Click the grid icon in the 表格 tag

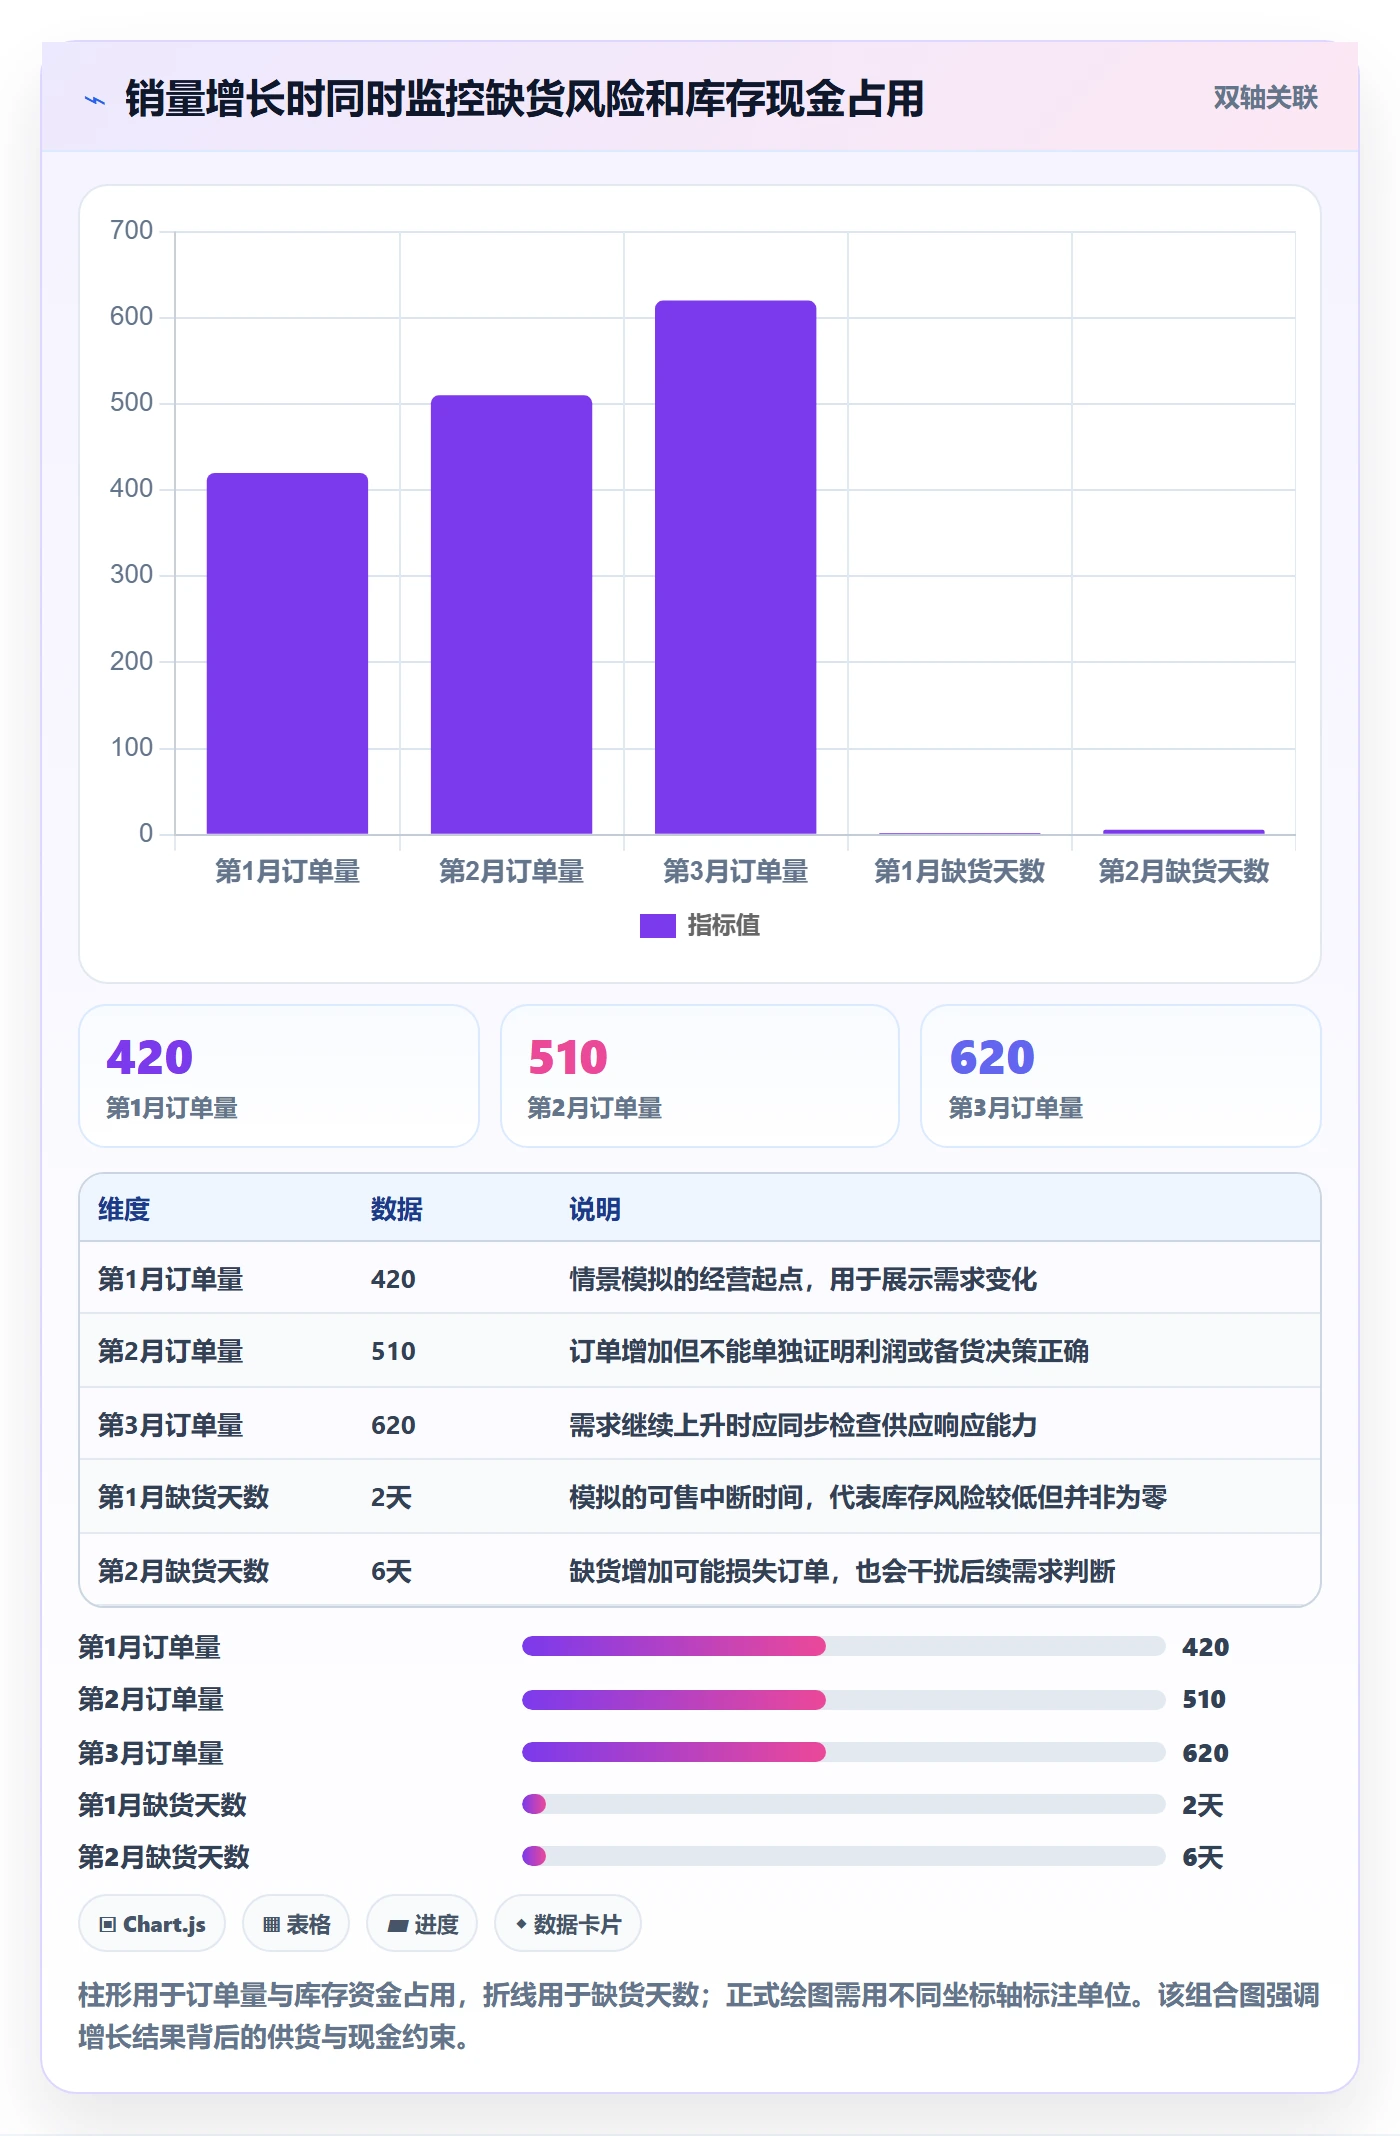pos(271,1925)
